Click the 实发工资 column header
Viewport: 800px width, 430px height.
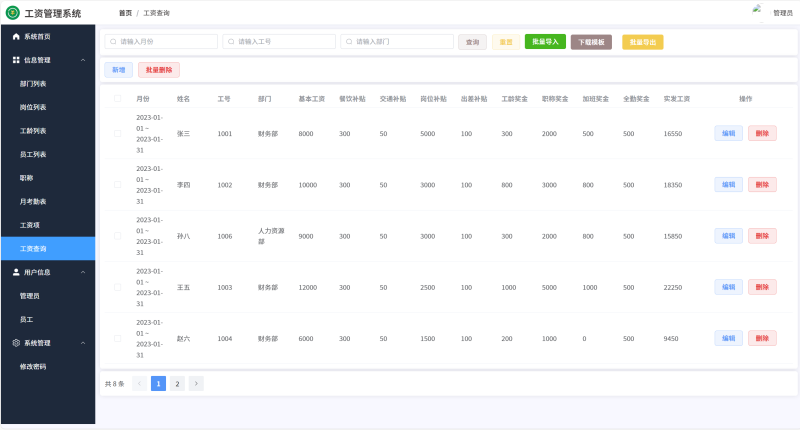point(677,99)
